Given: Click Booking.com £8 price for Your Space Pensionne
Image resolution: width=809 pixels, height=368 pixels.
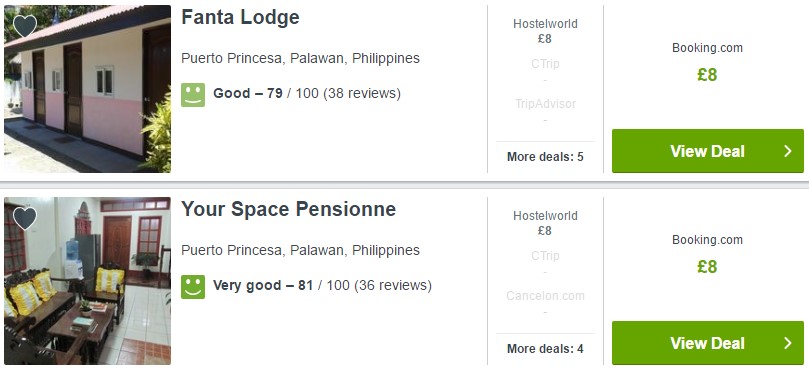Looking at the screenshot, I should click(707, 267).
